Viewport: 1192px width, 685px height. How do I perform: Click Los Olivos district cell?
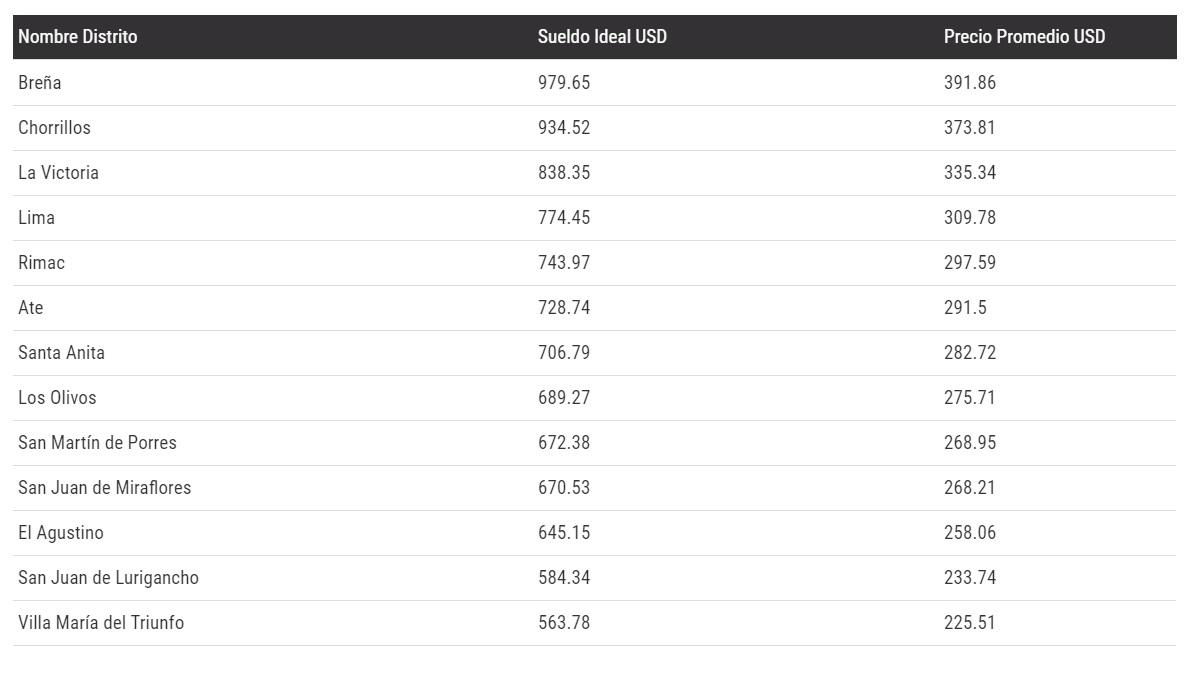point(57,398)
